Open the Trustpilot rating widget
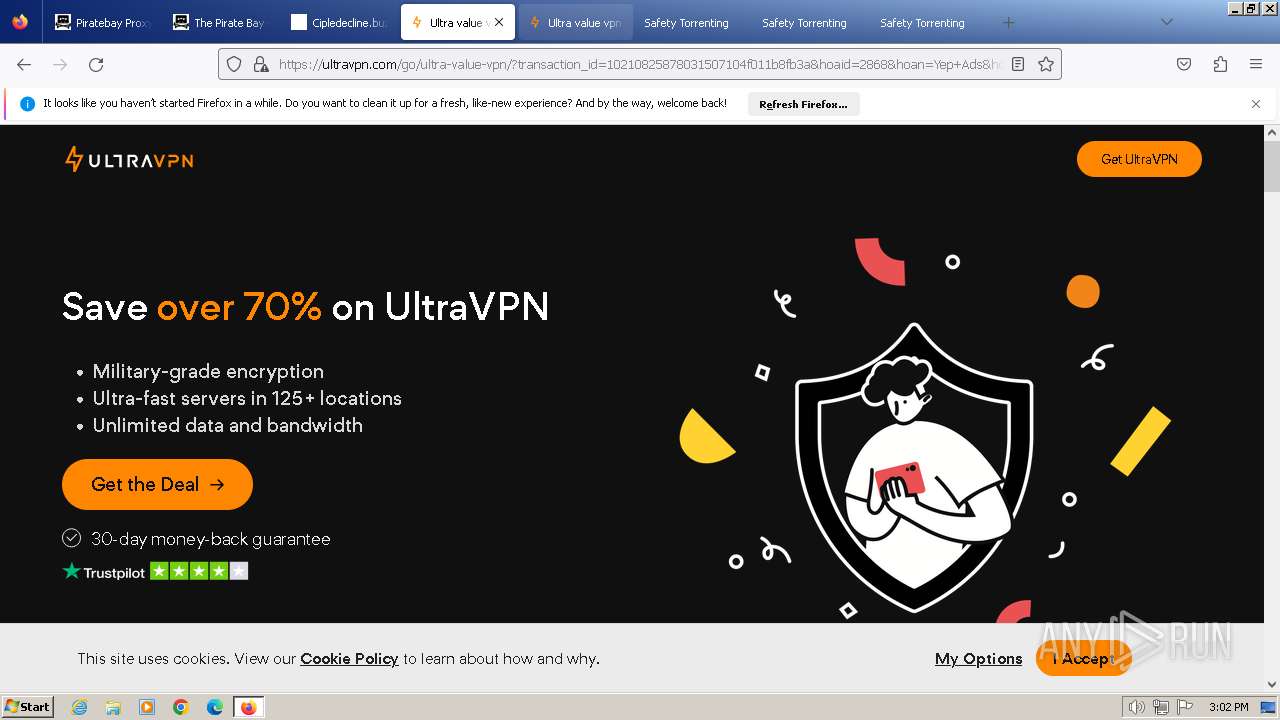 [x=155, y=571]
